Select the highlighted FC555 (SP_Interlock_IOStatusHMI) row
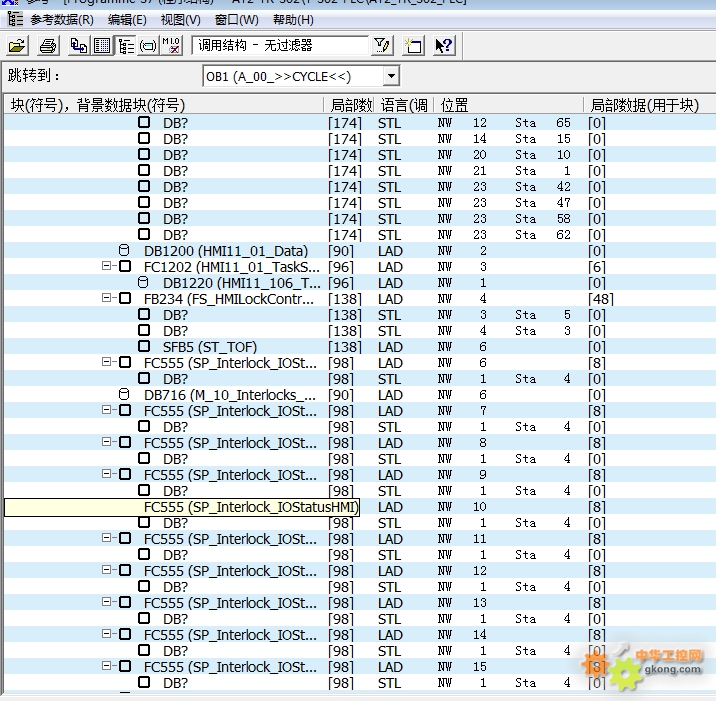This screenshot has width=716, height=701. point(182,507)
